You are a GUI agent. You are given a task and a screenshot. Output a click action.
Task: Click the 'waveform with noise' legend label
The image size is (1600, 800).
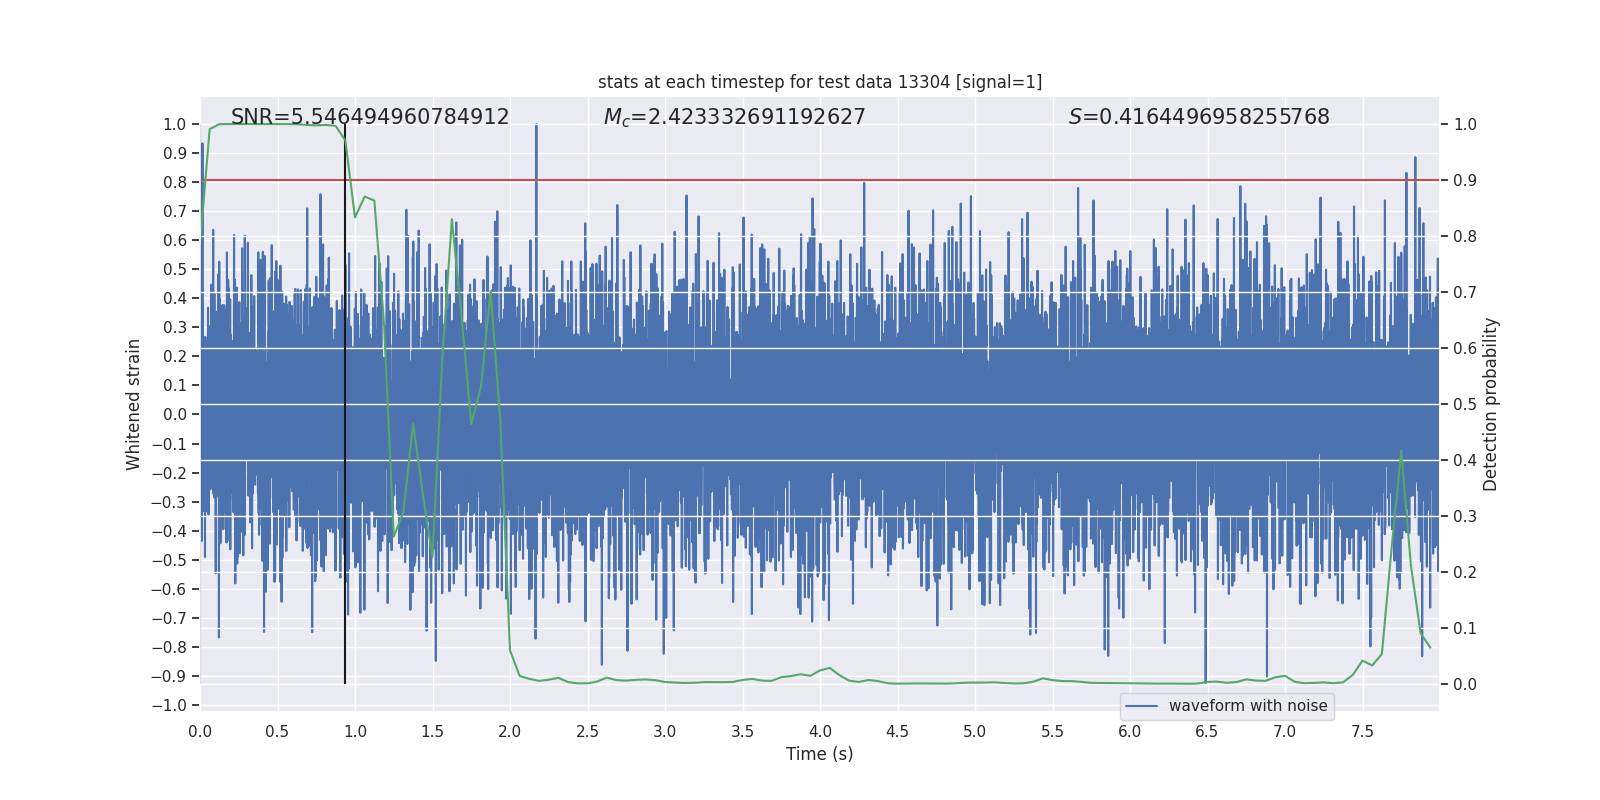(1248, 706)
